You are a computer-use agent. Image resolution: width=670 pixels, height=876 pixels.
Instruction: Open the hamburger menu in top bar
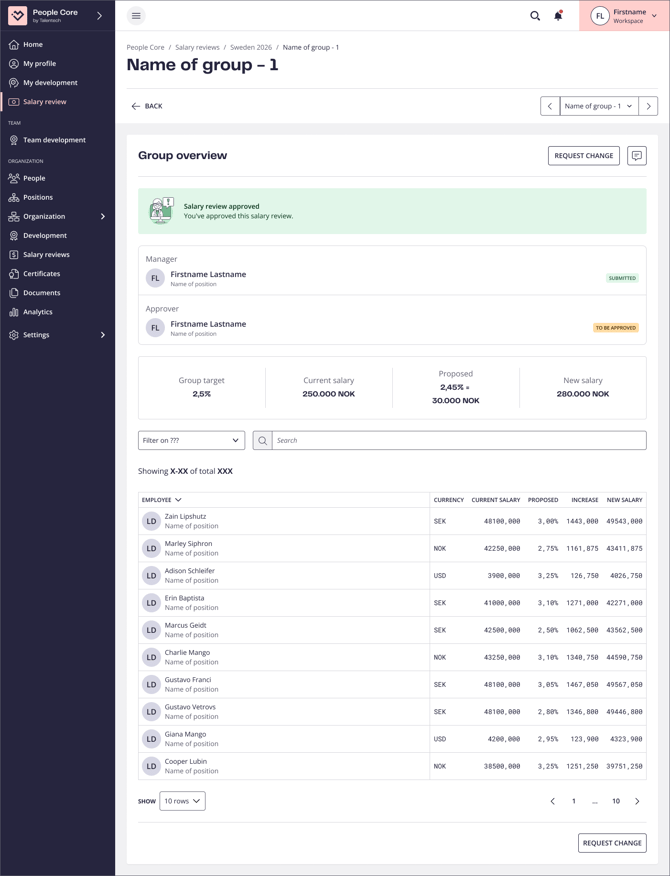coord(136,16)
